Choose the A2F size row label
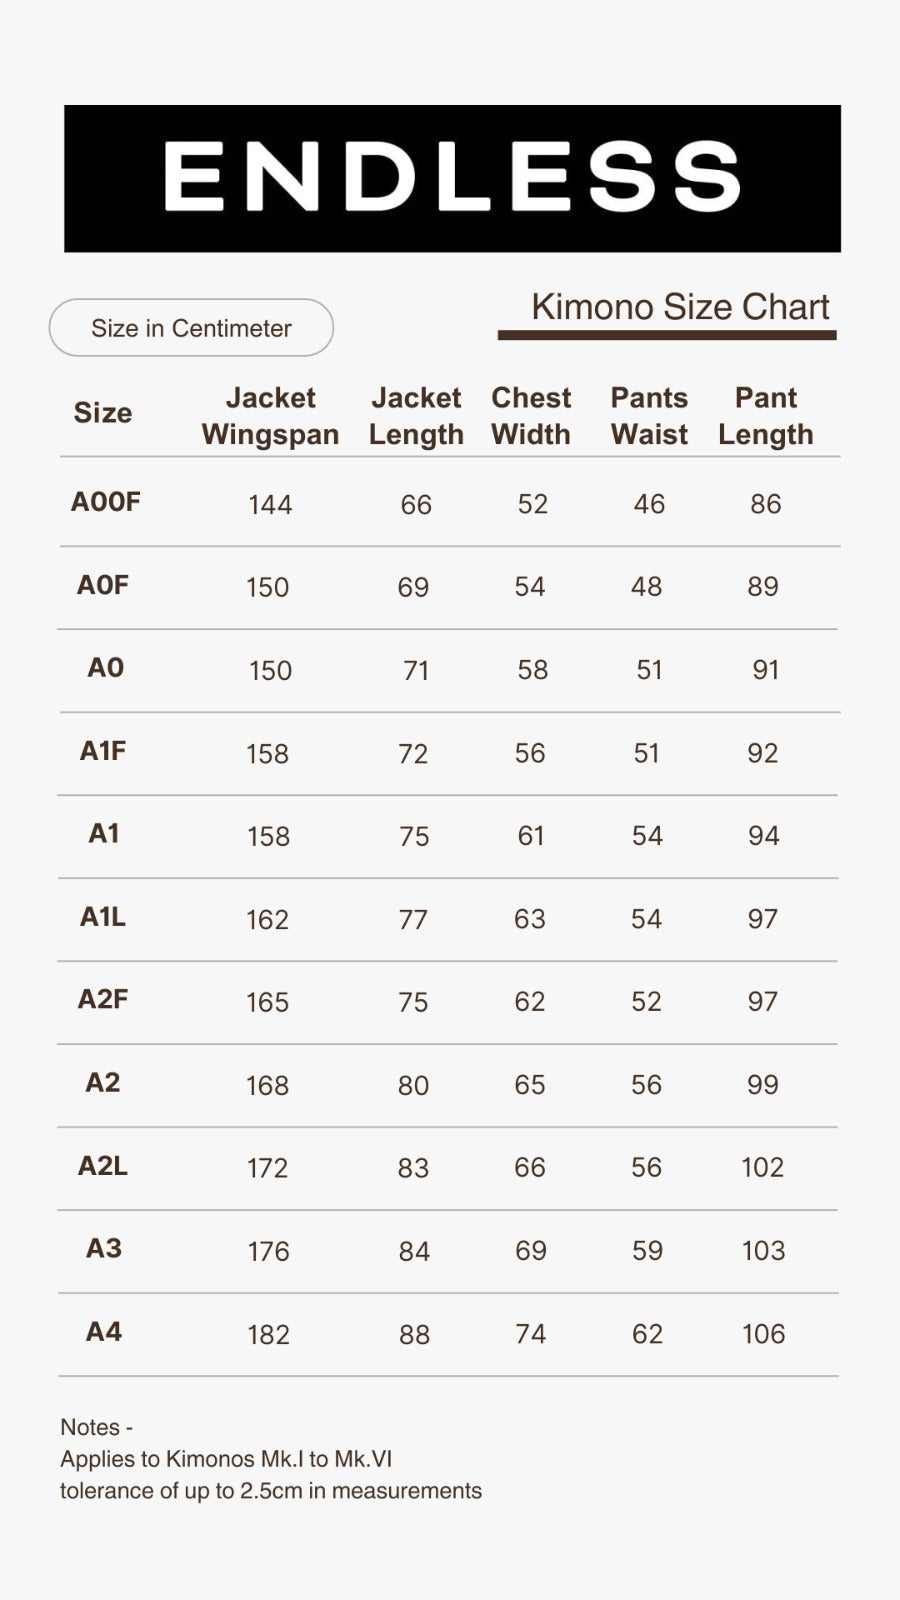This screenshot has height=1600, width=900. tap(103, 999)
